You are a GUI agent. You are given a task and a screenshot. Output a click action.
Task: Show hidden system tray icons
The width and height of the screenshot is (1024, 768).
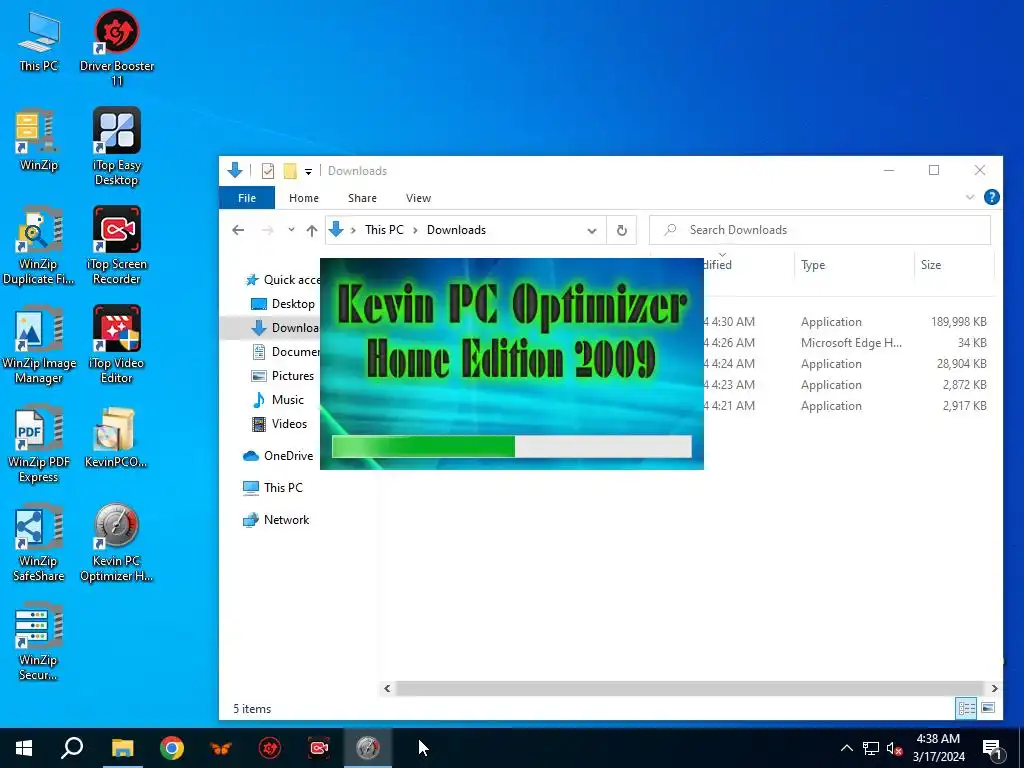[846, 748]
